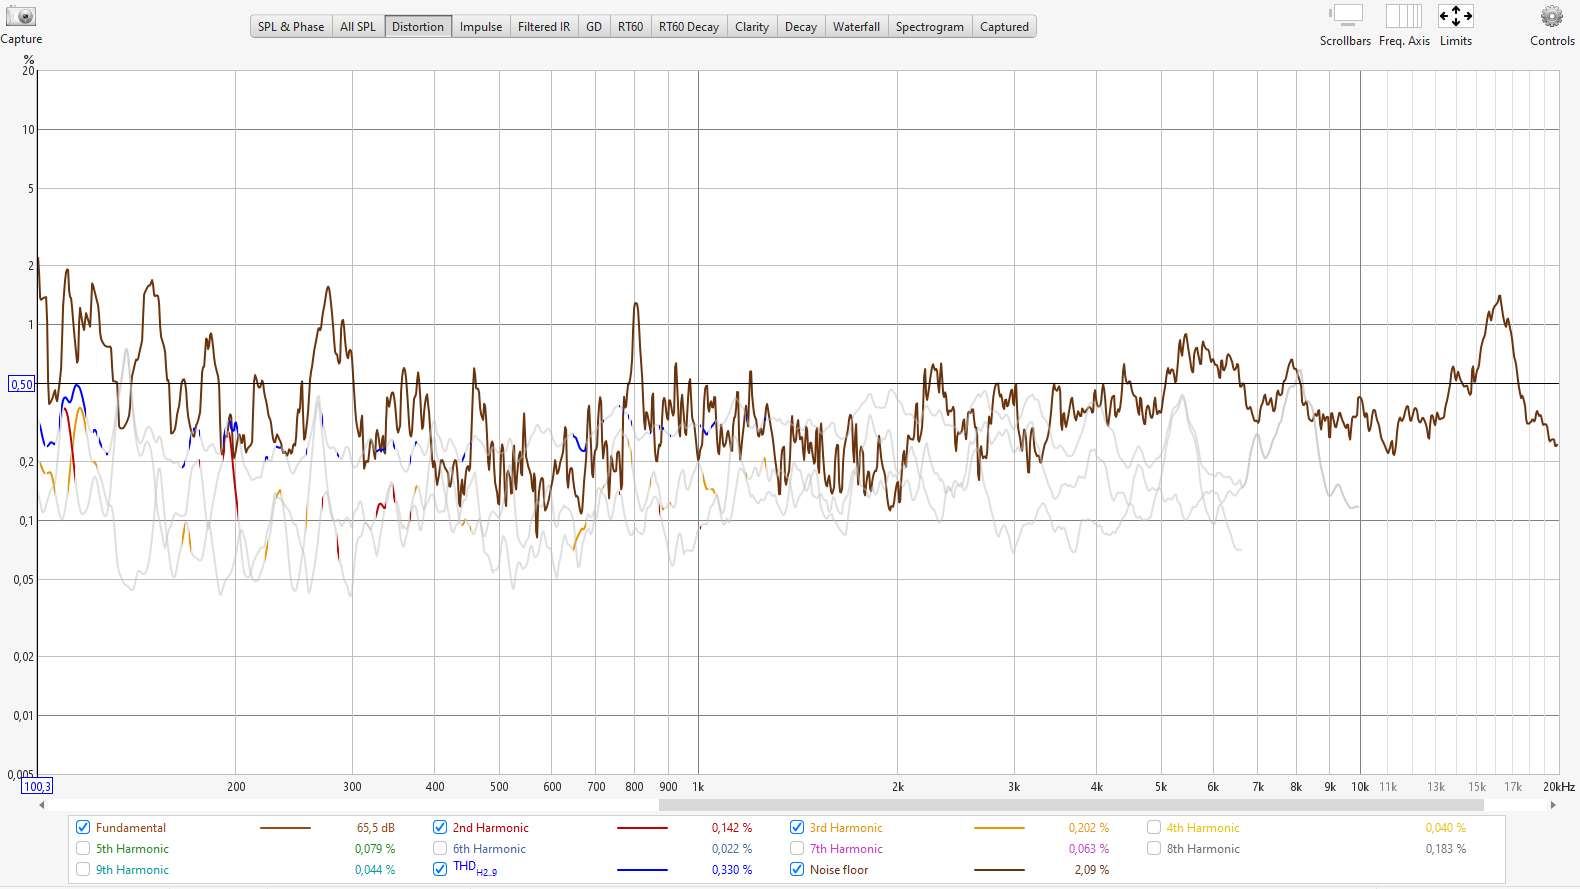Click the horizontal frequency scrollbar thumb
This screenshot has height=889, width=1580.
(1070, 805)
